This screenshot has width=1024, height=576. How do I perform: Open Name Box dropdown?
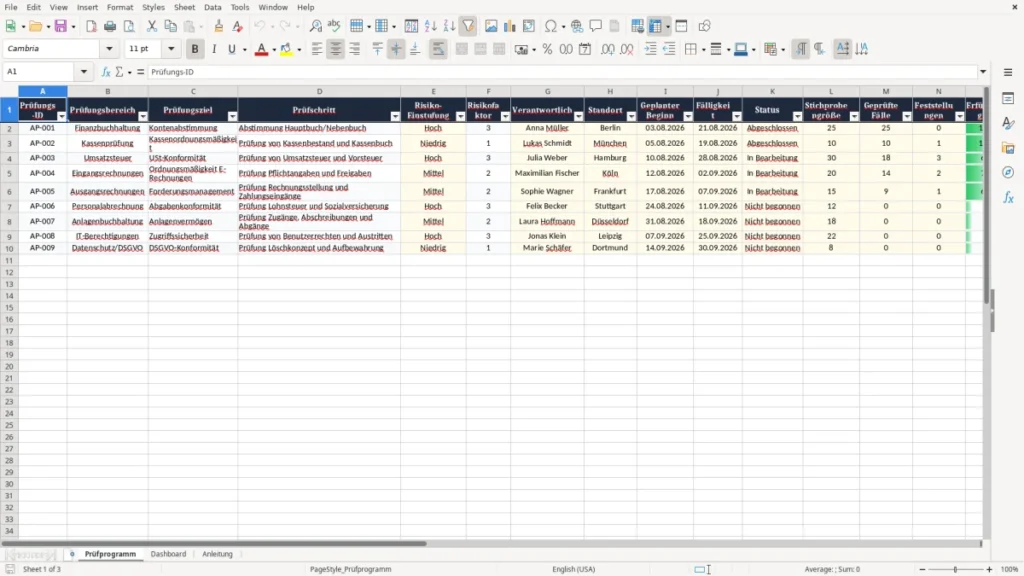coord(84,72)
